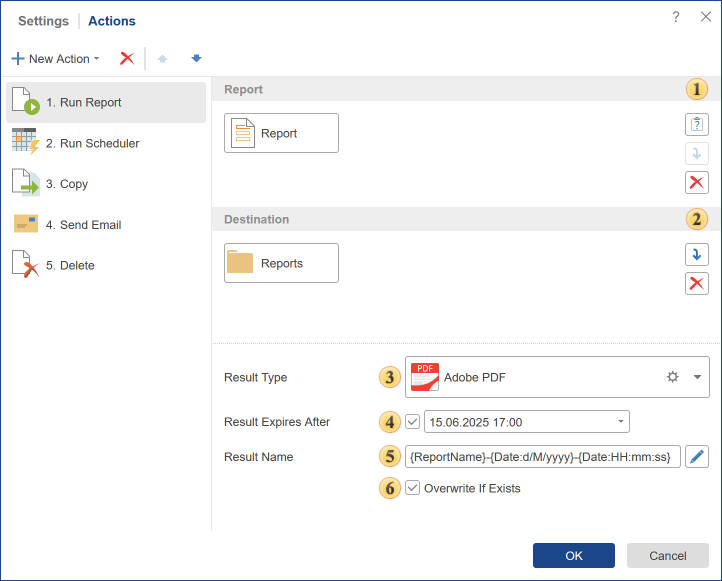722x581 pixels.
Task: Remove the destination using red X button
Action: pos(697,283)
